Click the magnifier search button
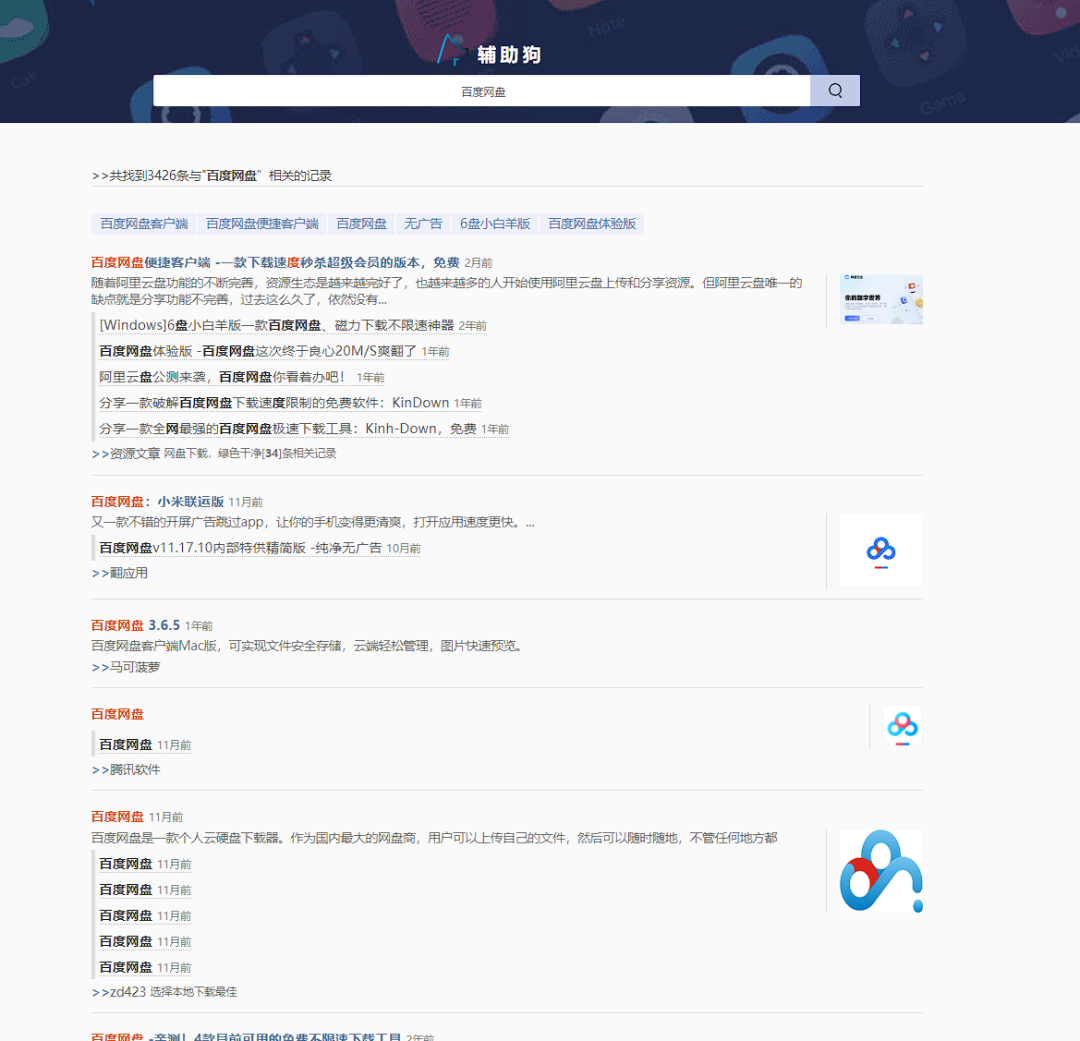Image resolution: width=1080 pixels, height=1041 pixels. [x=835, y=90]
